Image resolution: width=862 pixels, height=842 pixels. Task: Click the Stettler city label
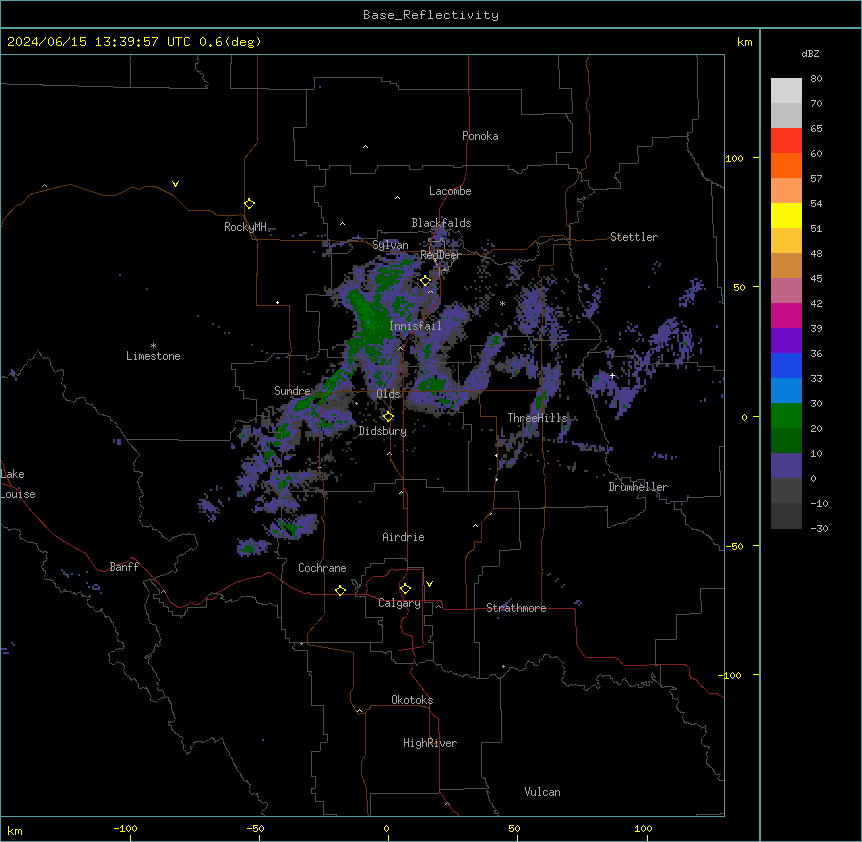(x=634, y=237)
